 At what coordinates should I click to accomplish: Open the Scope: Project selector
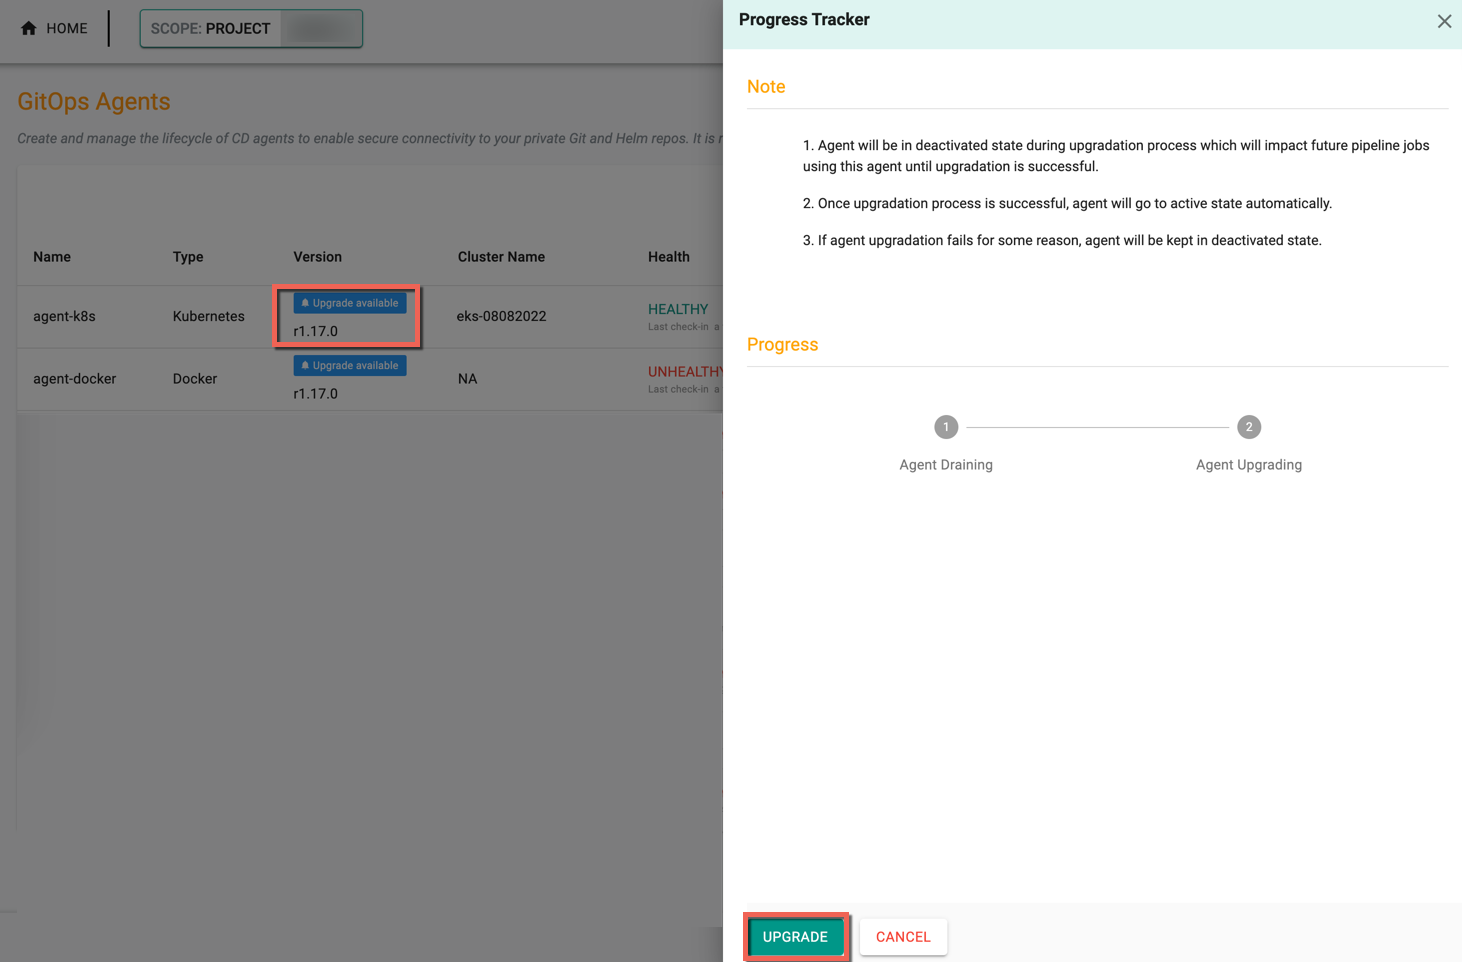(251, 29)
